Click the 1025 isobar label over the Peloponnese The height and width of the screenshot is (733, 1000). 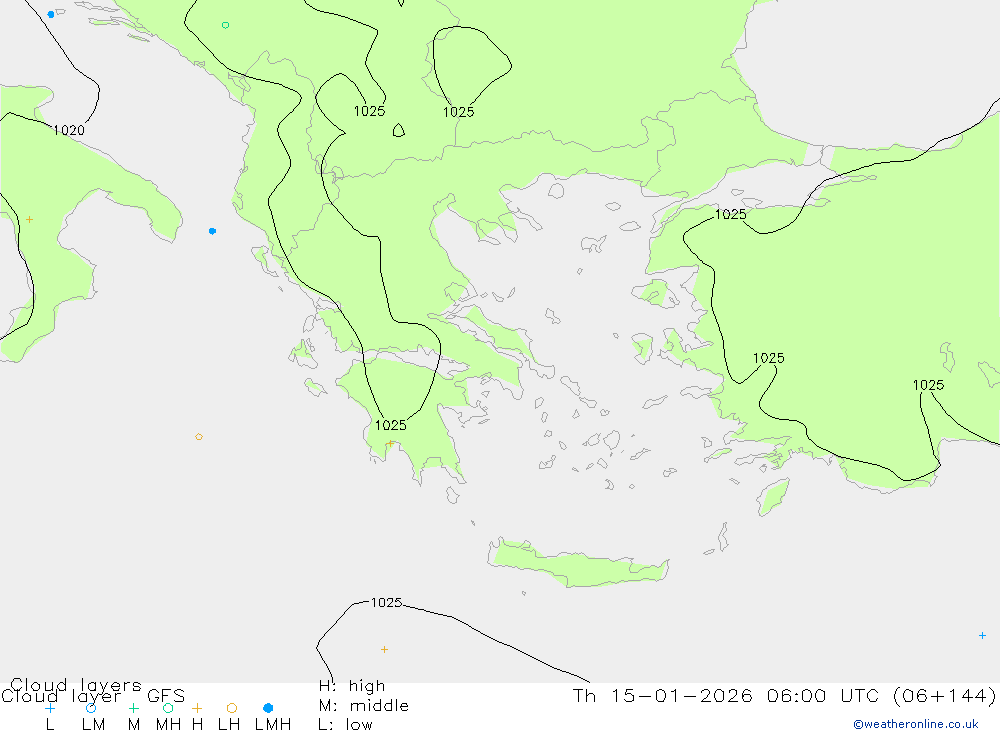coord(390,425)
